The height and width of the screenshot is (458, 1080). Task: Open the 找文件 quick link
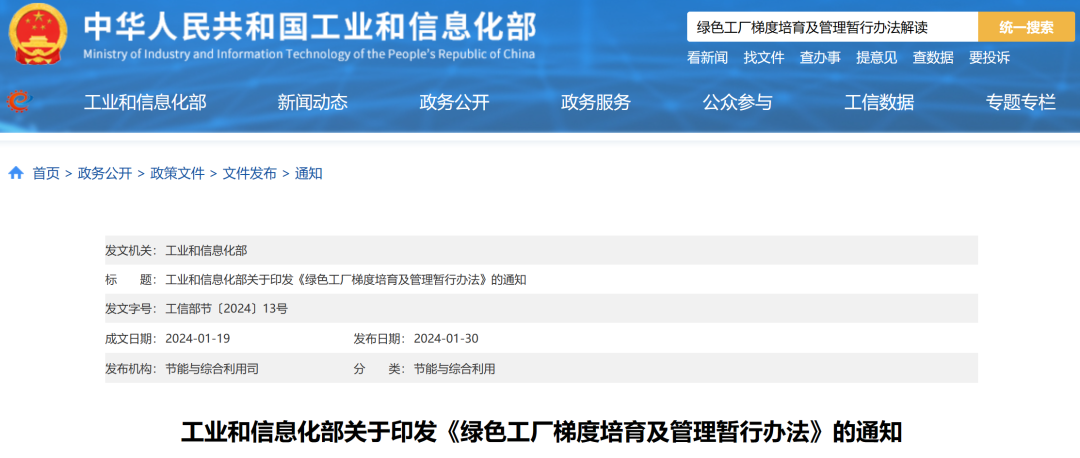tap(764, 57)
